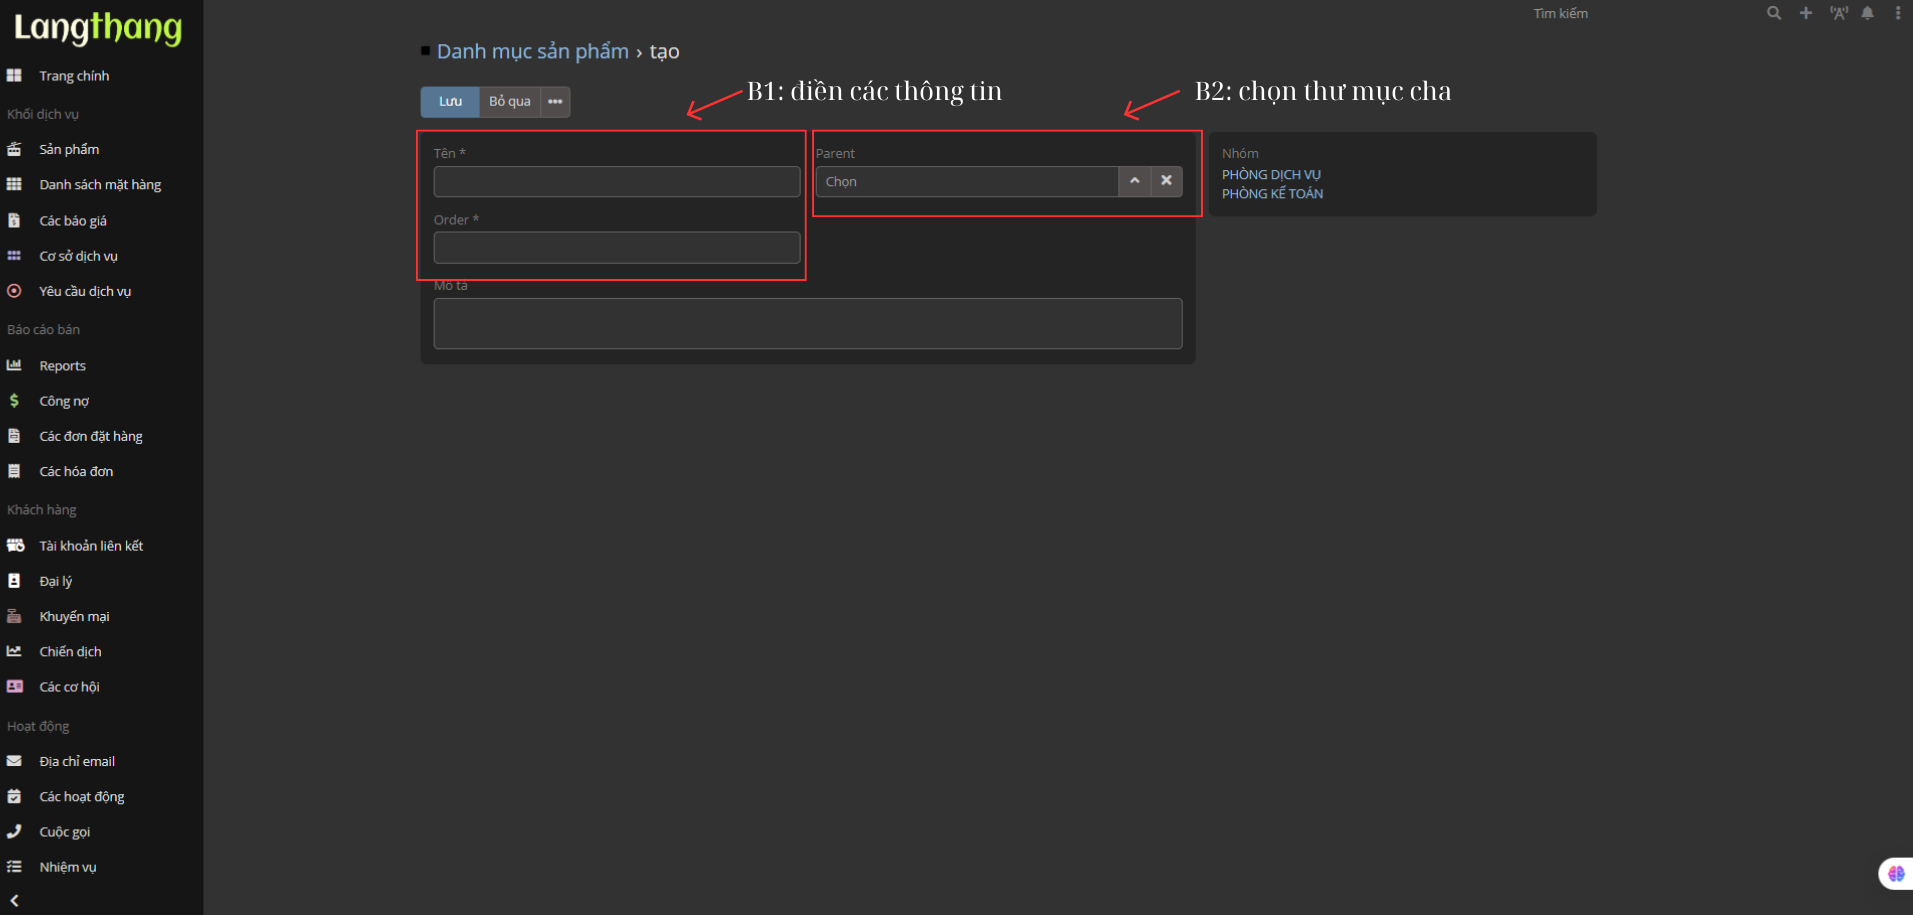Open the three-dots dropdown beside Bỏ qua
1913x915 pixels.
(555, 102)
